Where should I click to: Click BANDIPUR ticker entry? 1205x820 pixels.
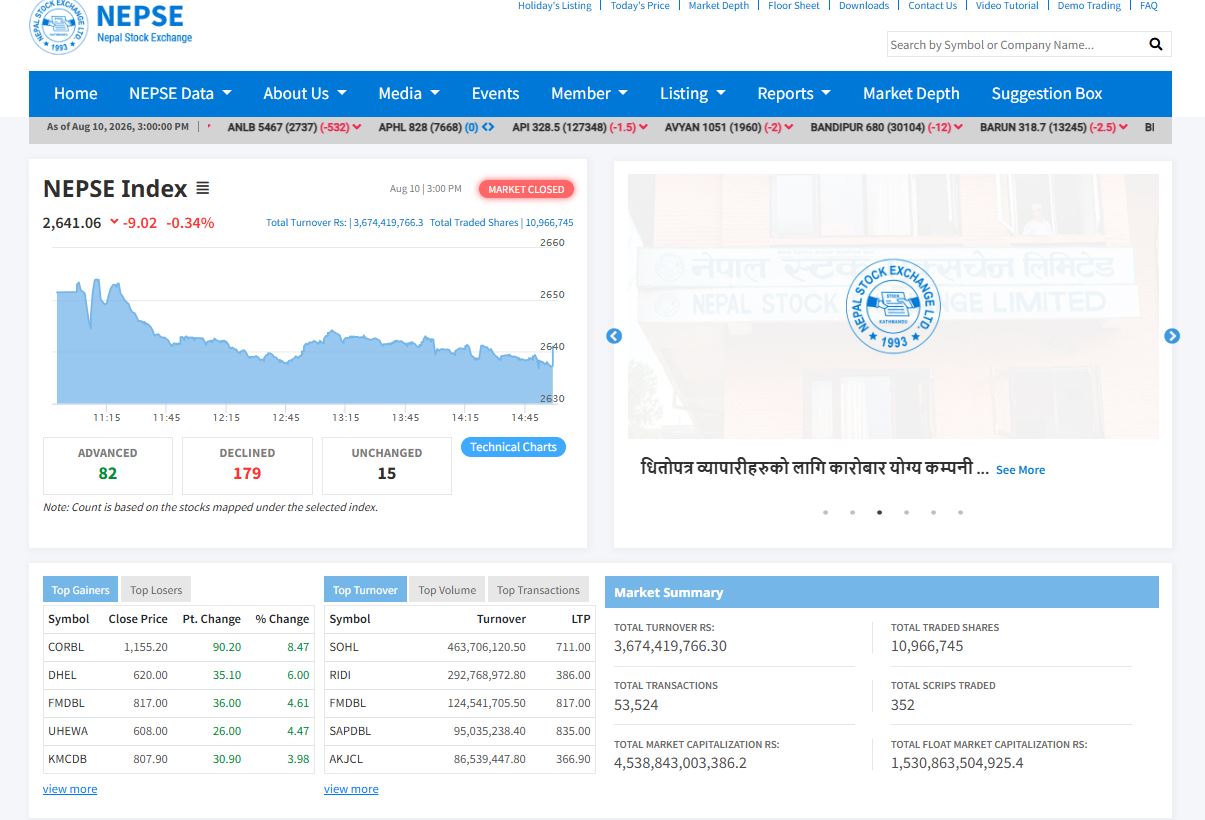[886, 127]
